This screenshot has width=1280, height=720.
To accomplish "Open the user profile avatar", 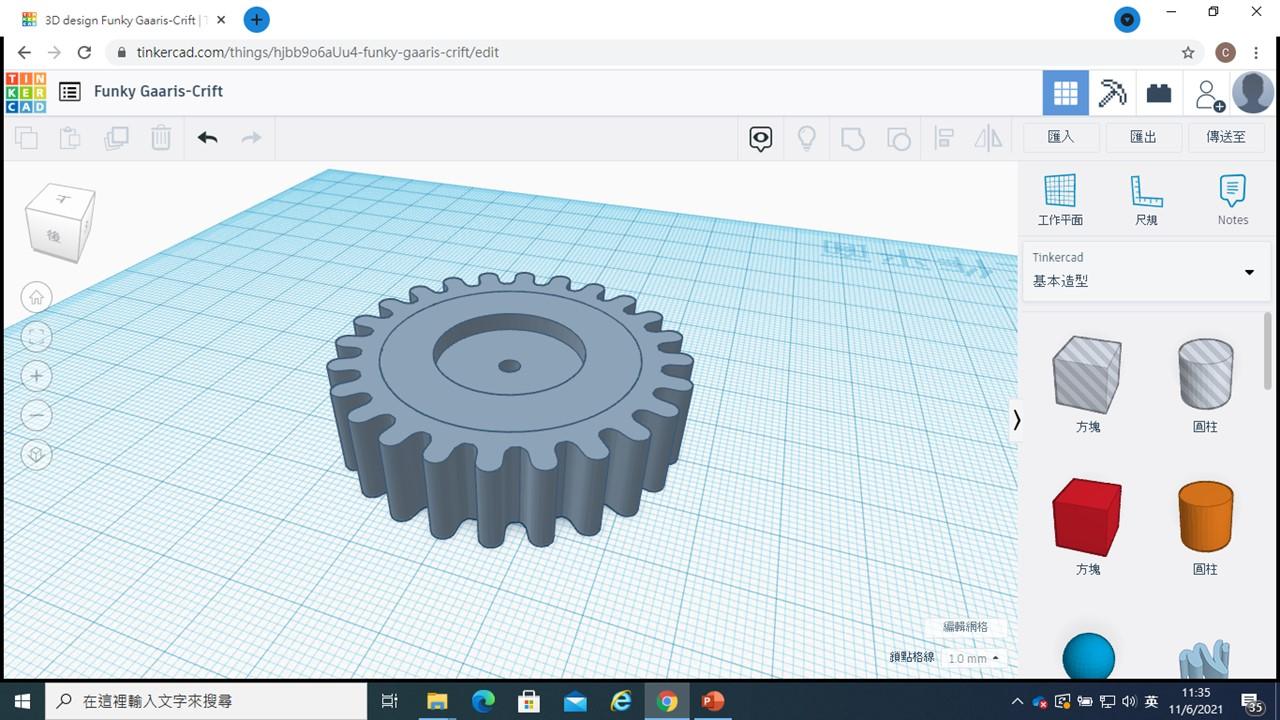I will [1253, 93].
